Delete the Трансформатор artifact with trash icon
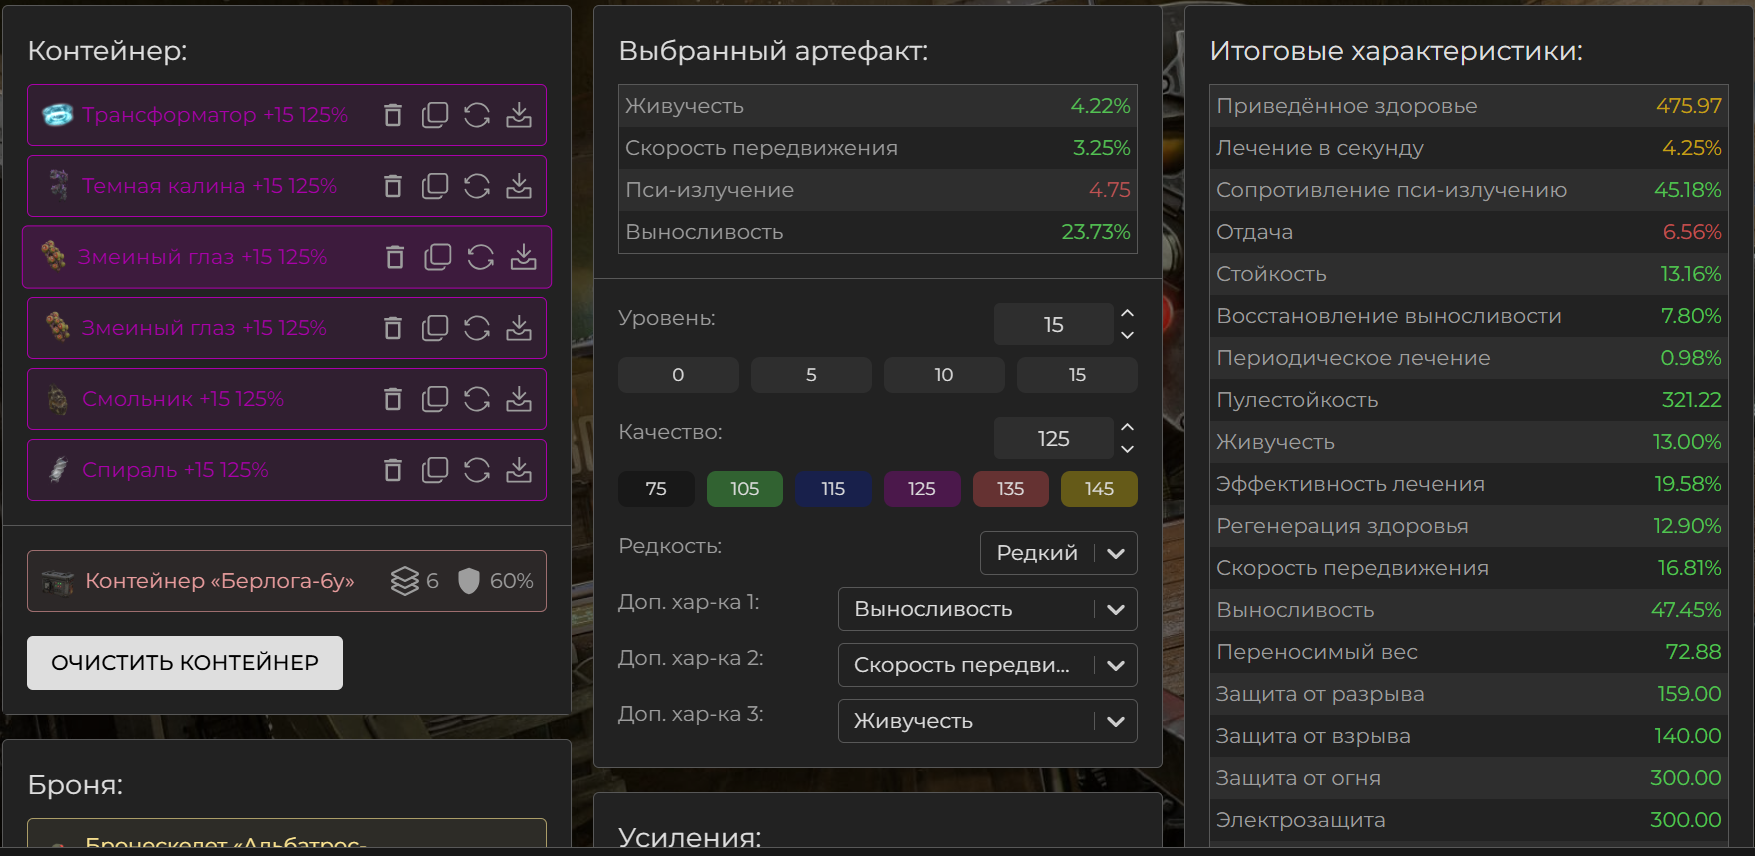Viewport: 1755px width, 856px height. (x=393, y=115)
